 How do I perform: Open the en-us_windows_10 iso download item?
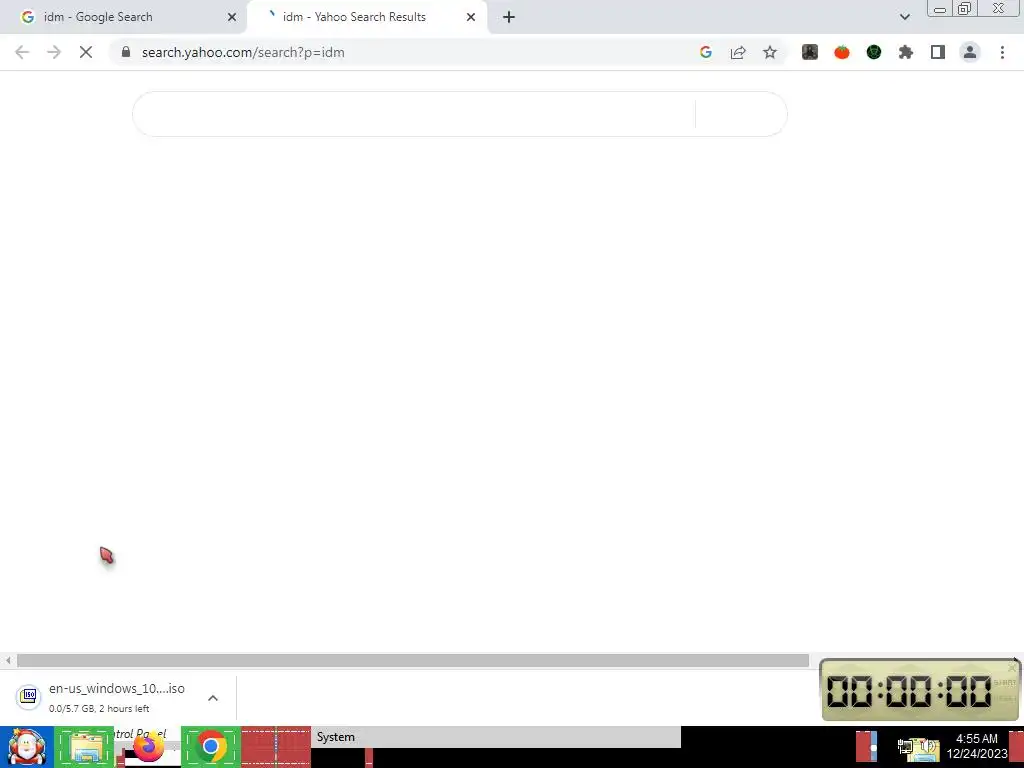116,696
